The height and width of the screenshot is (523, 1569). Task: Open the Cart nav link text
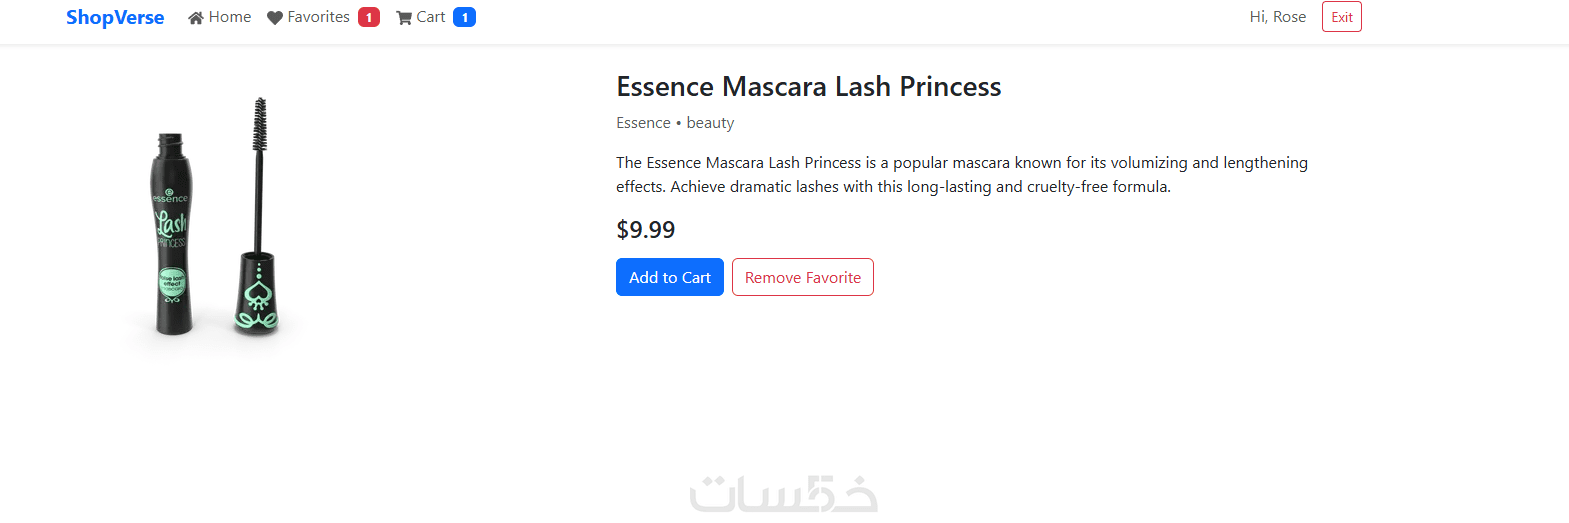tap(431, 17)
